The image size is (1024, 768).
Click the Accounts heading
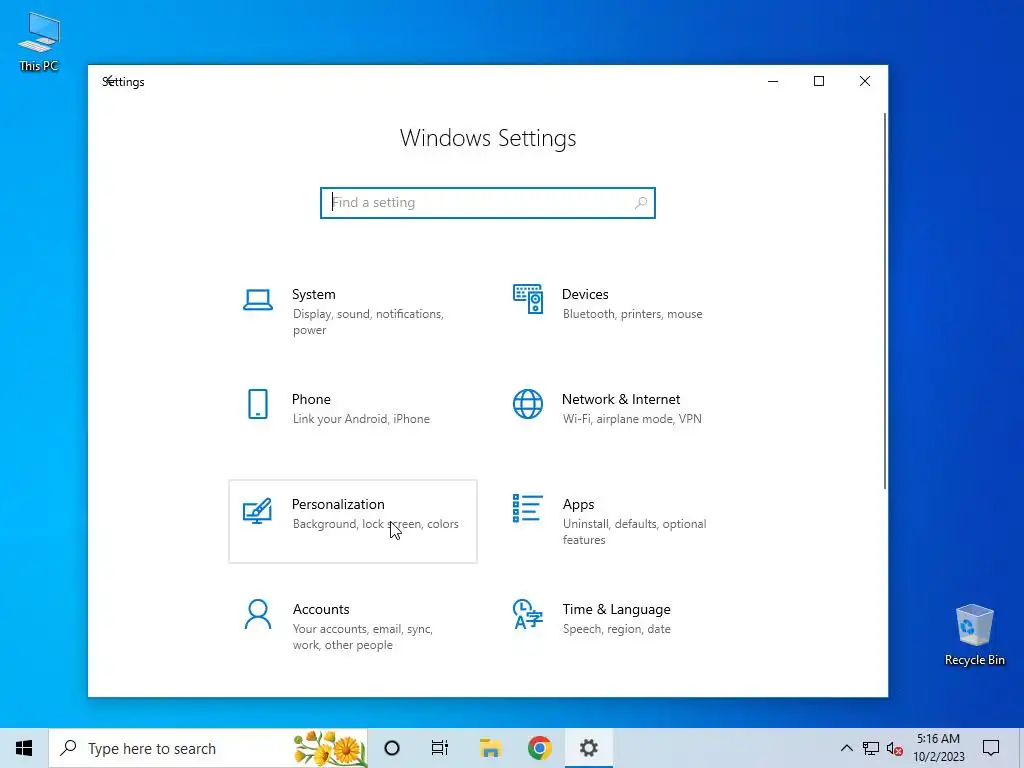(321, 610)
